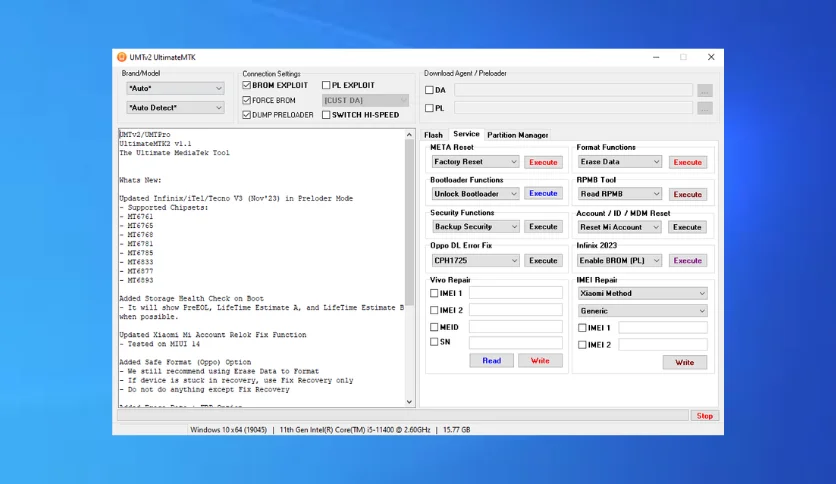Toggle BROM EXPLOIT checkbox
The image size is (836, 484).
tap(246, 85)
